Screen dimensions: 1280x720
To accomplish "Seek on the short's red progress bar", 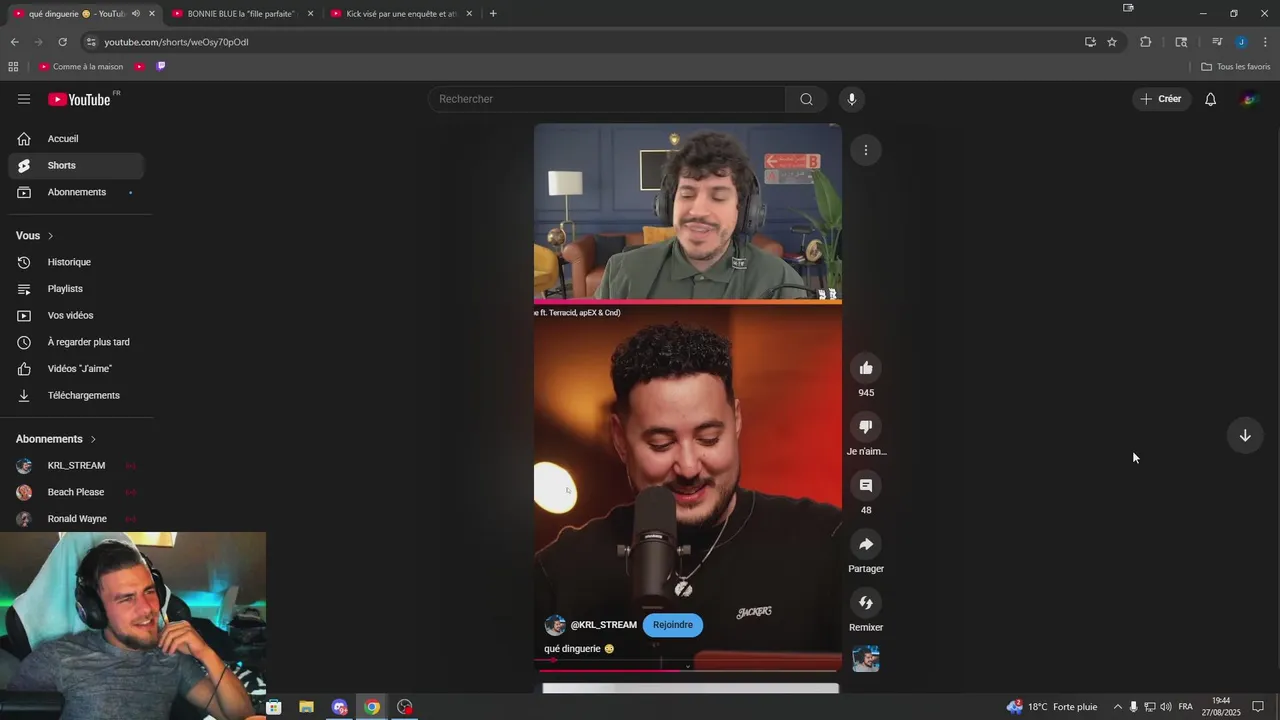I will [x=688, y=671].
